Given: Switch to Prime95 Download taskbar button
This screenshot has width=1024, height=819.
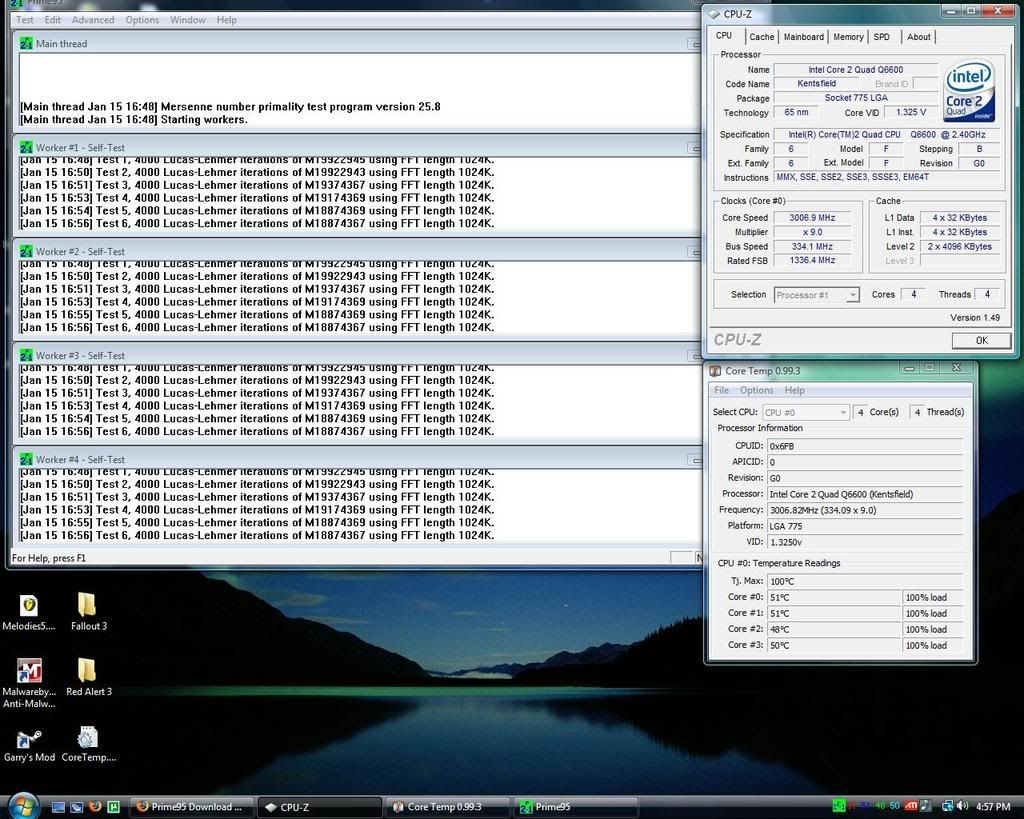Looking at the screenshot, I should pyautogui.click(x=191, y=807).
